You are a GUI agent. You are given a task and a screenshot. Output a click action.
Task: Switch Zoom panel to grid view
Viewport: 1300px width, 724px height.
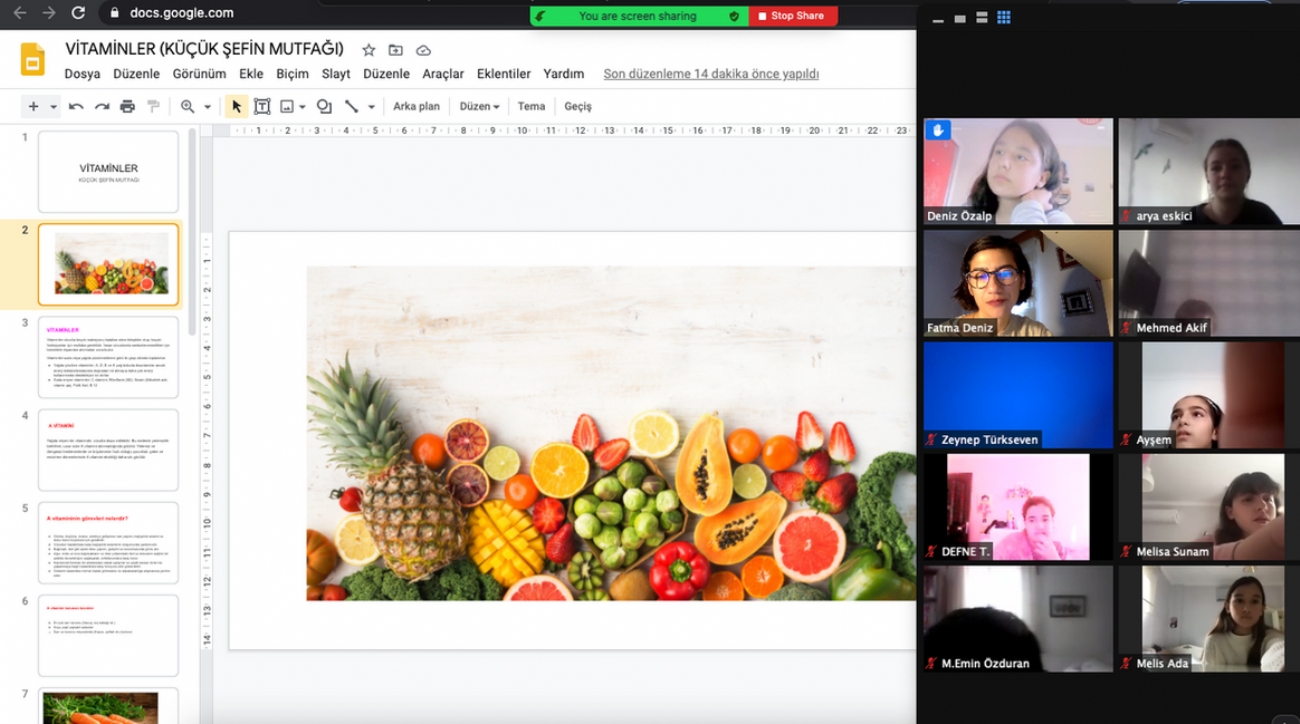click(1004, 18)
